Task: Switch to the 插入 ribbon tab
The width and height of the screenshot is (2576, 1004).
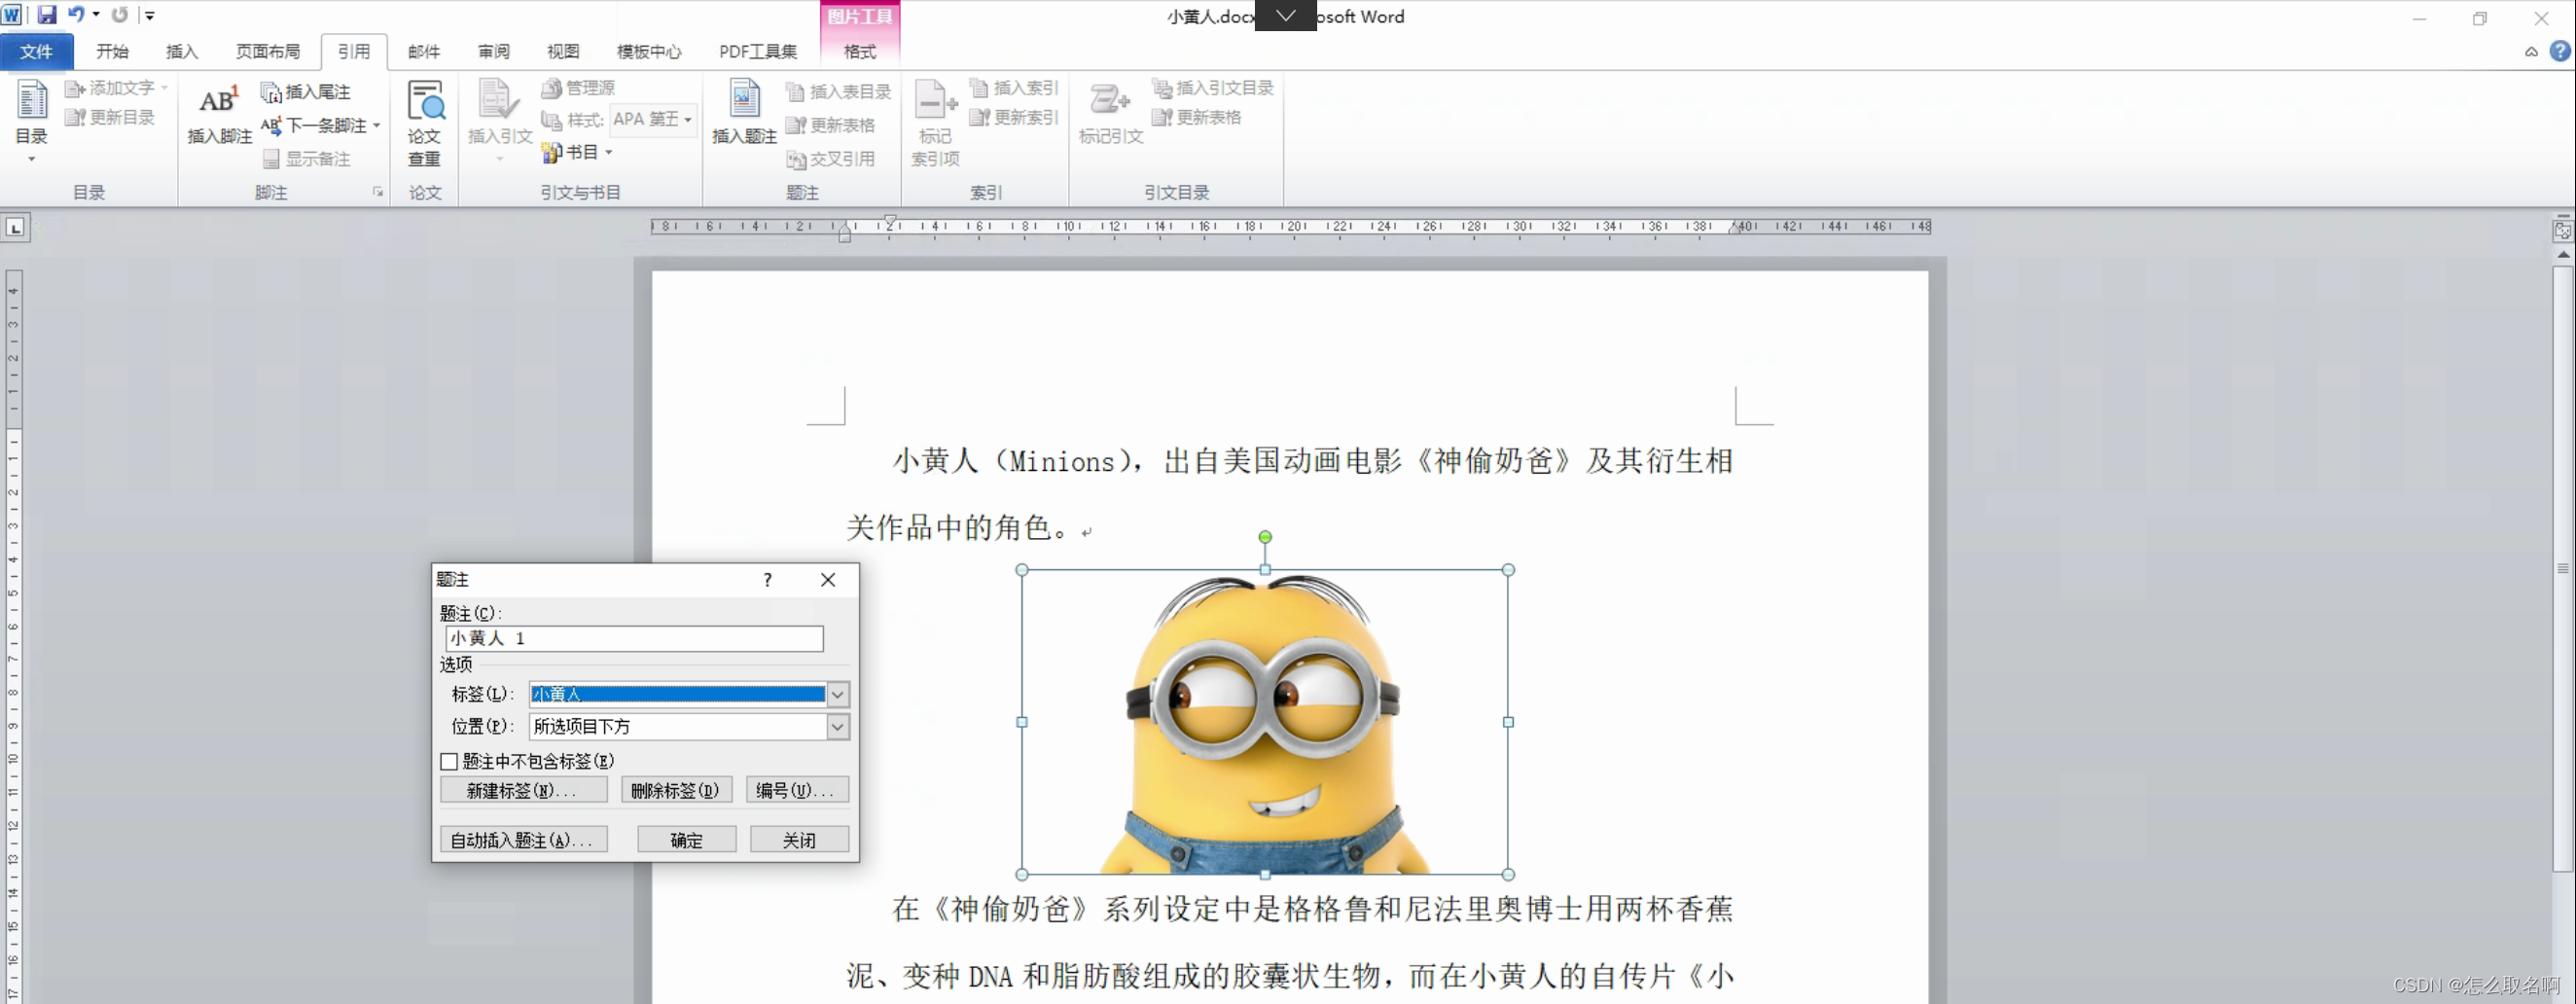Action: (182, 52)
